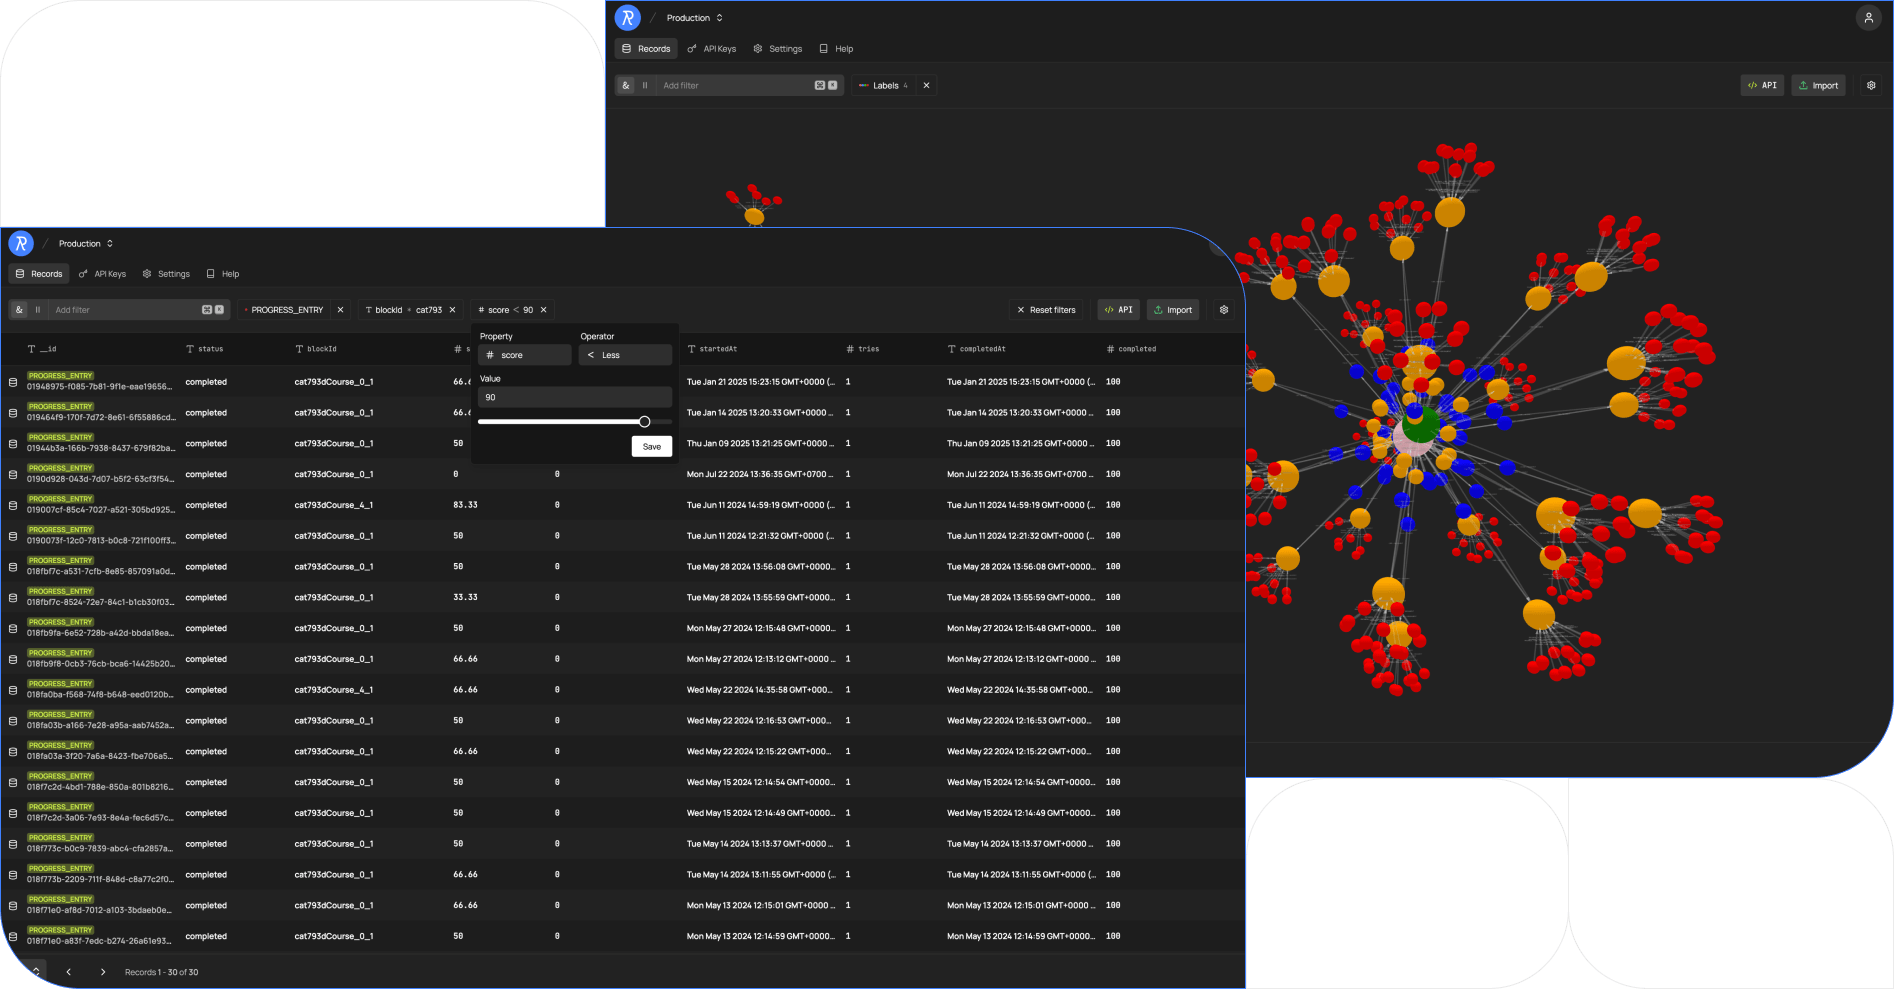Viewport: 1894px width, 989px height.
Task: Click the tries column header
Action: click(x=863, y=349)
